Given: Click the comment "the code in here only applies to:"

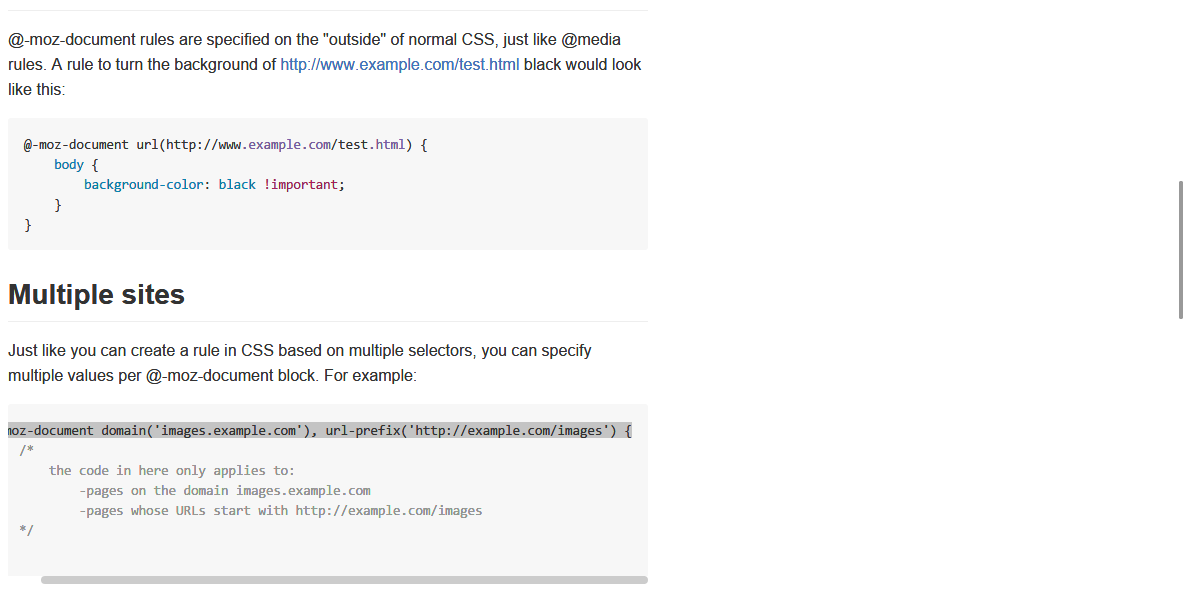Looking at the screenshot, I should click(x=172, y=471).
